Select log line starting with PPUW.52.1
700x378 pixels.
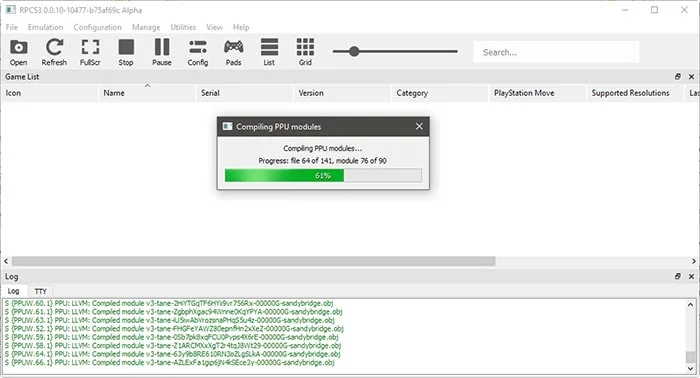pyautogui.click(x=174, y=329)
